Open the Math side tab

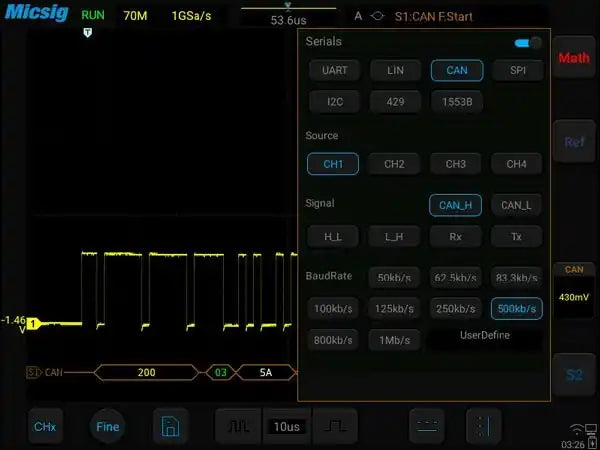tap(574, 58)
